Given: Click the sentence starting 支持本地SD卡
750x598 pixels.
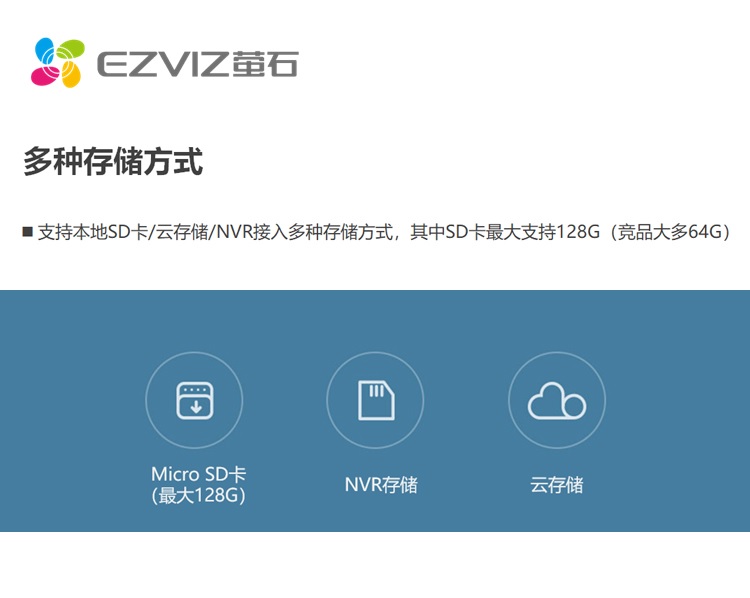Looking at the screenshot, I should click(x=384, y=232).
